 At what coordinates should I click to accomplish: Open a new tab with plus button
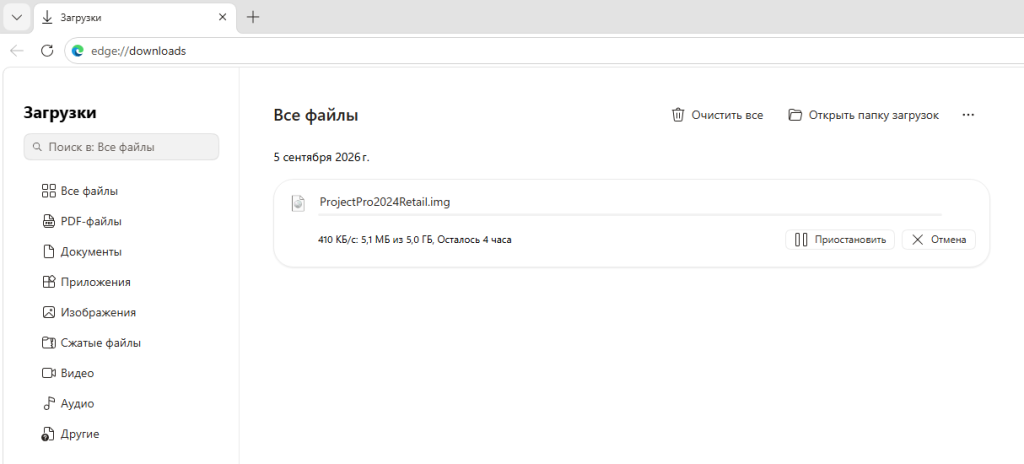(253, 18)
